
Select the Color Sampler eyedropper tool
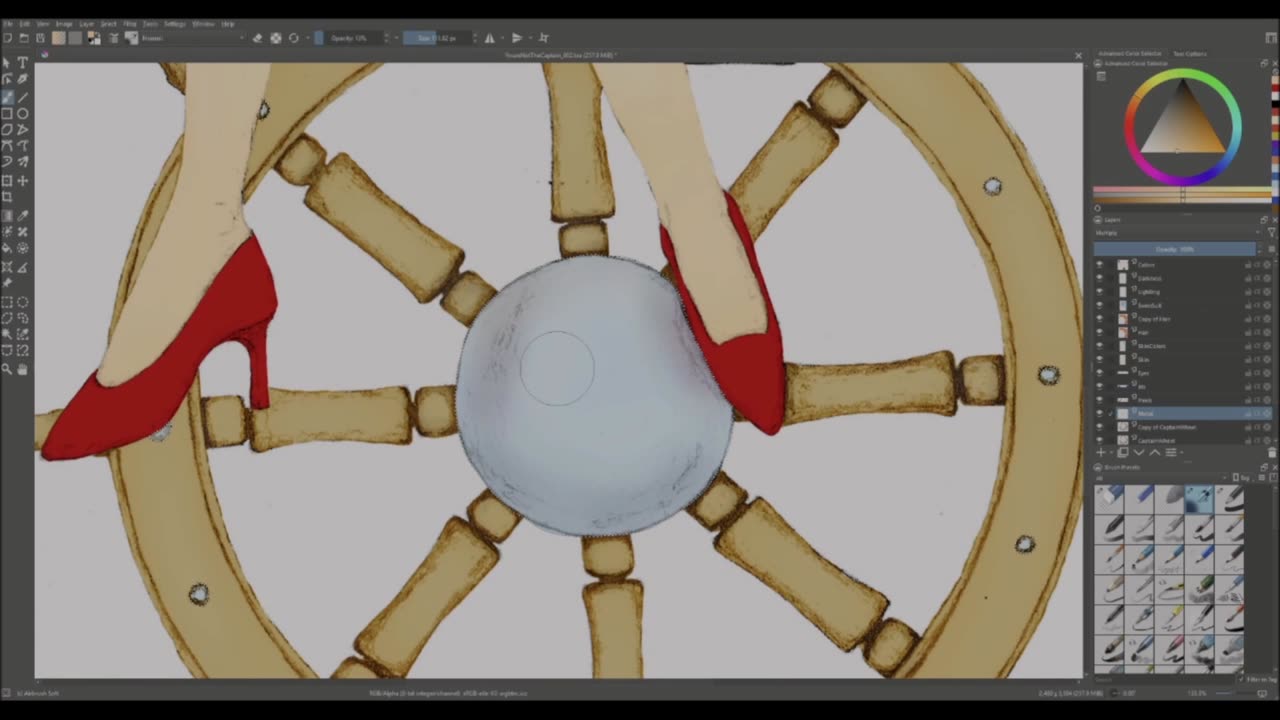click(22, 216)
